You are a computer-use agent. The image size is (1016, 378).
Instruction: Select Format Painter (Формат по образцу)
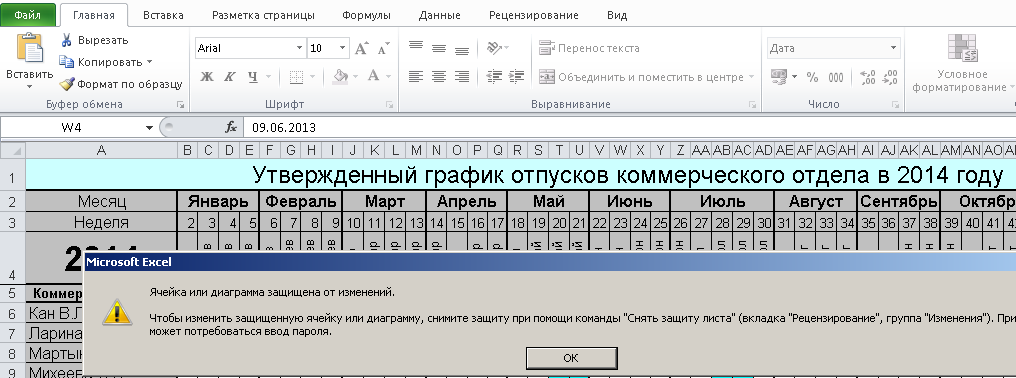tap(121, 84)
